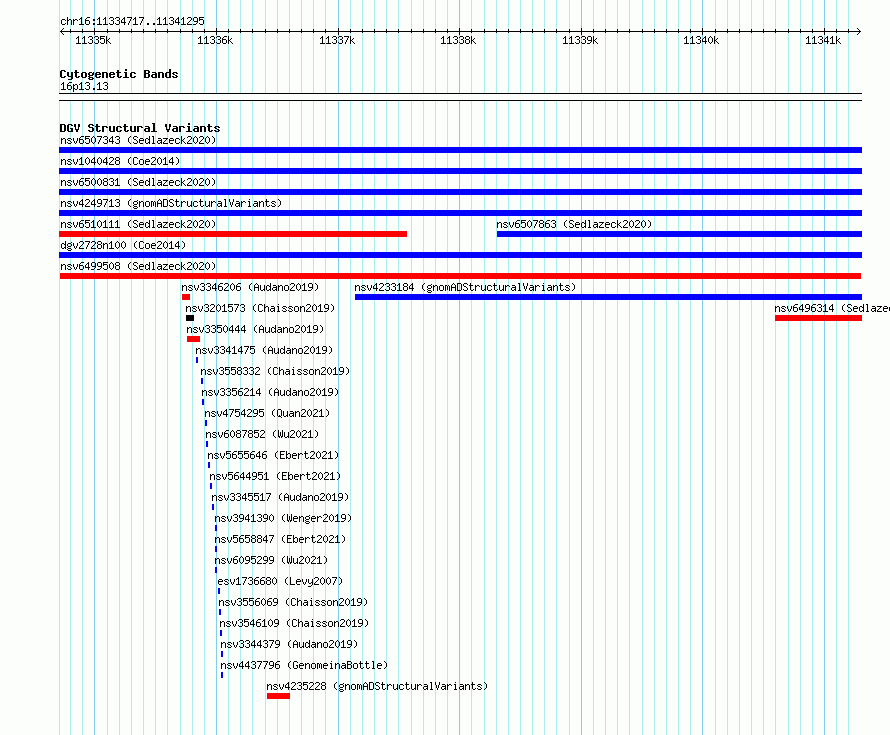Click the 11336k ruler tick label
This screenshot has height=735, width=890.
[215, 40]
